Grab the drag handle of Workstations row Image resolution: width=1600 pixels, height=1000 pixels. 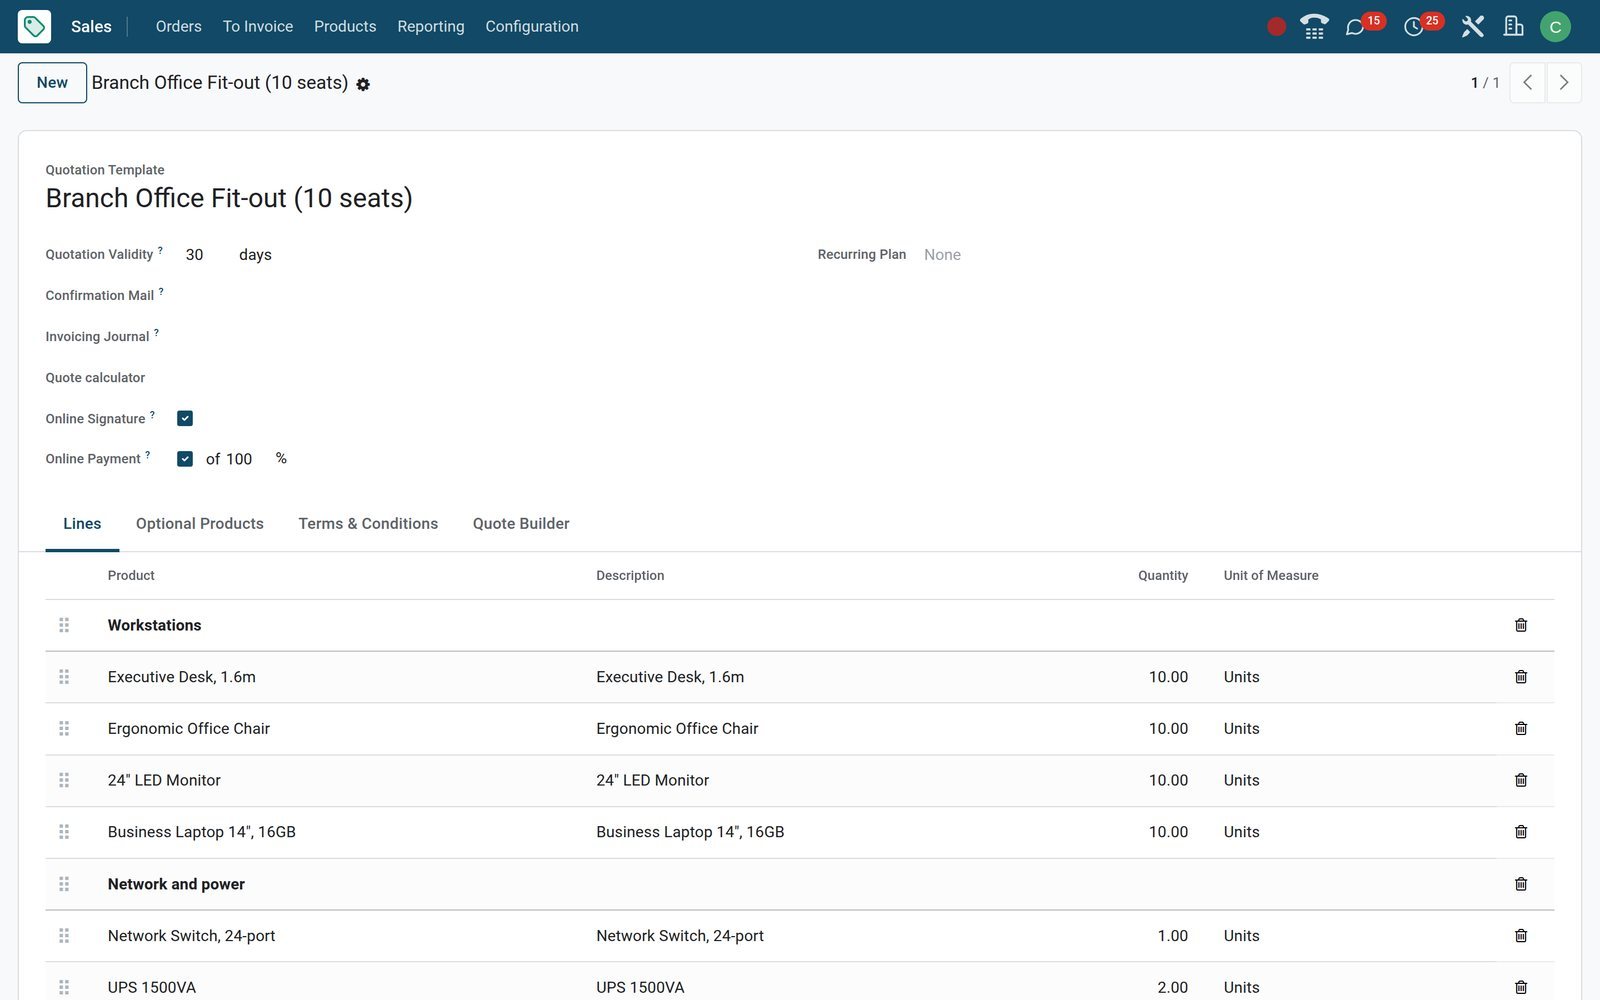(x=64, y=625)
